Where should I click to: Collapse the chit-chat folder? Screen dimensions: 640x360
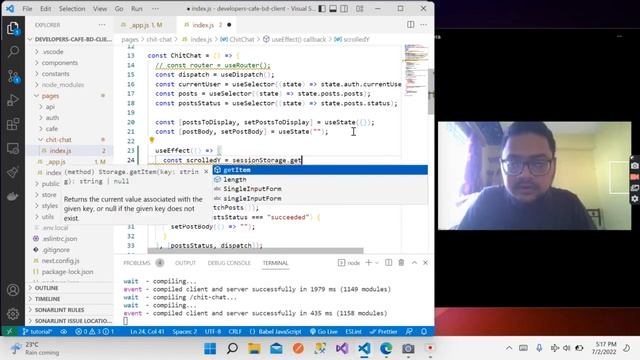59,140
